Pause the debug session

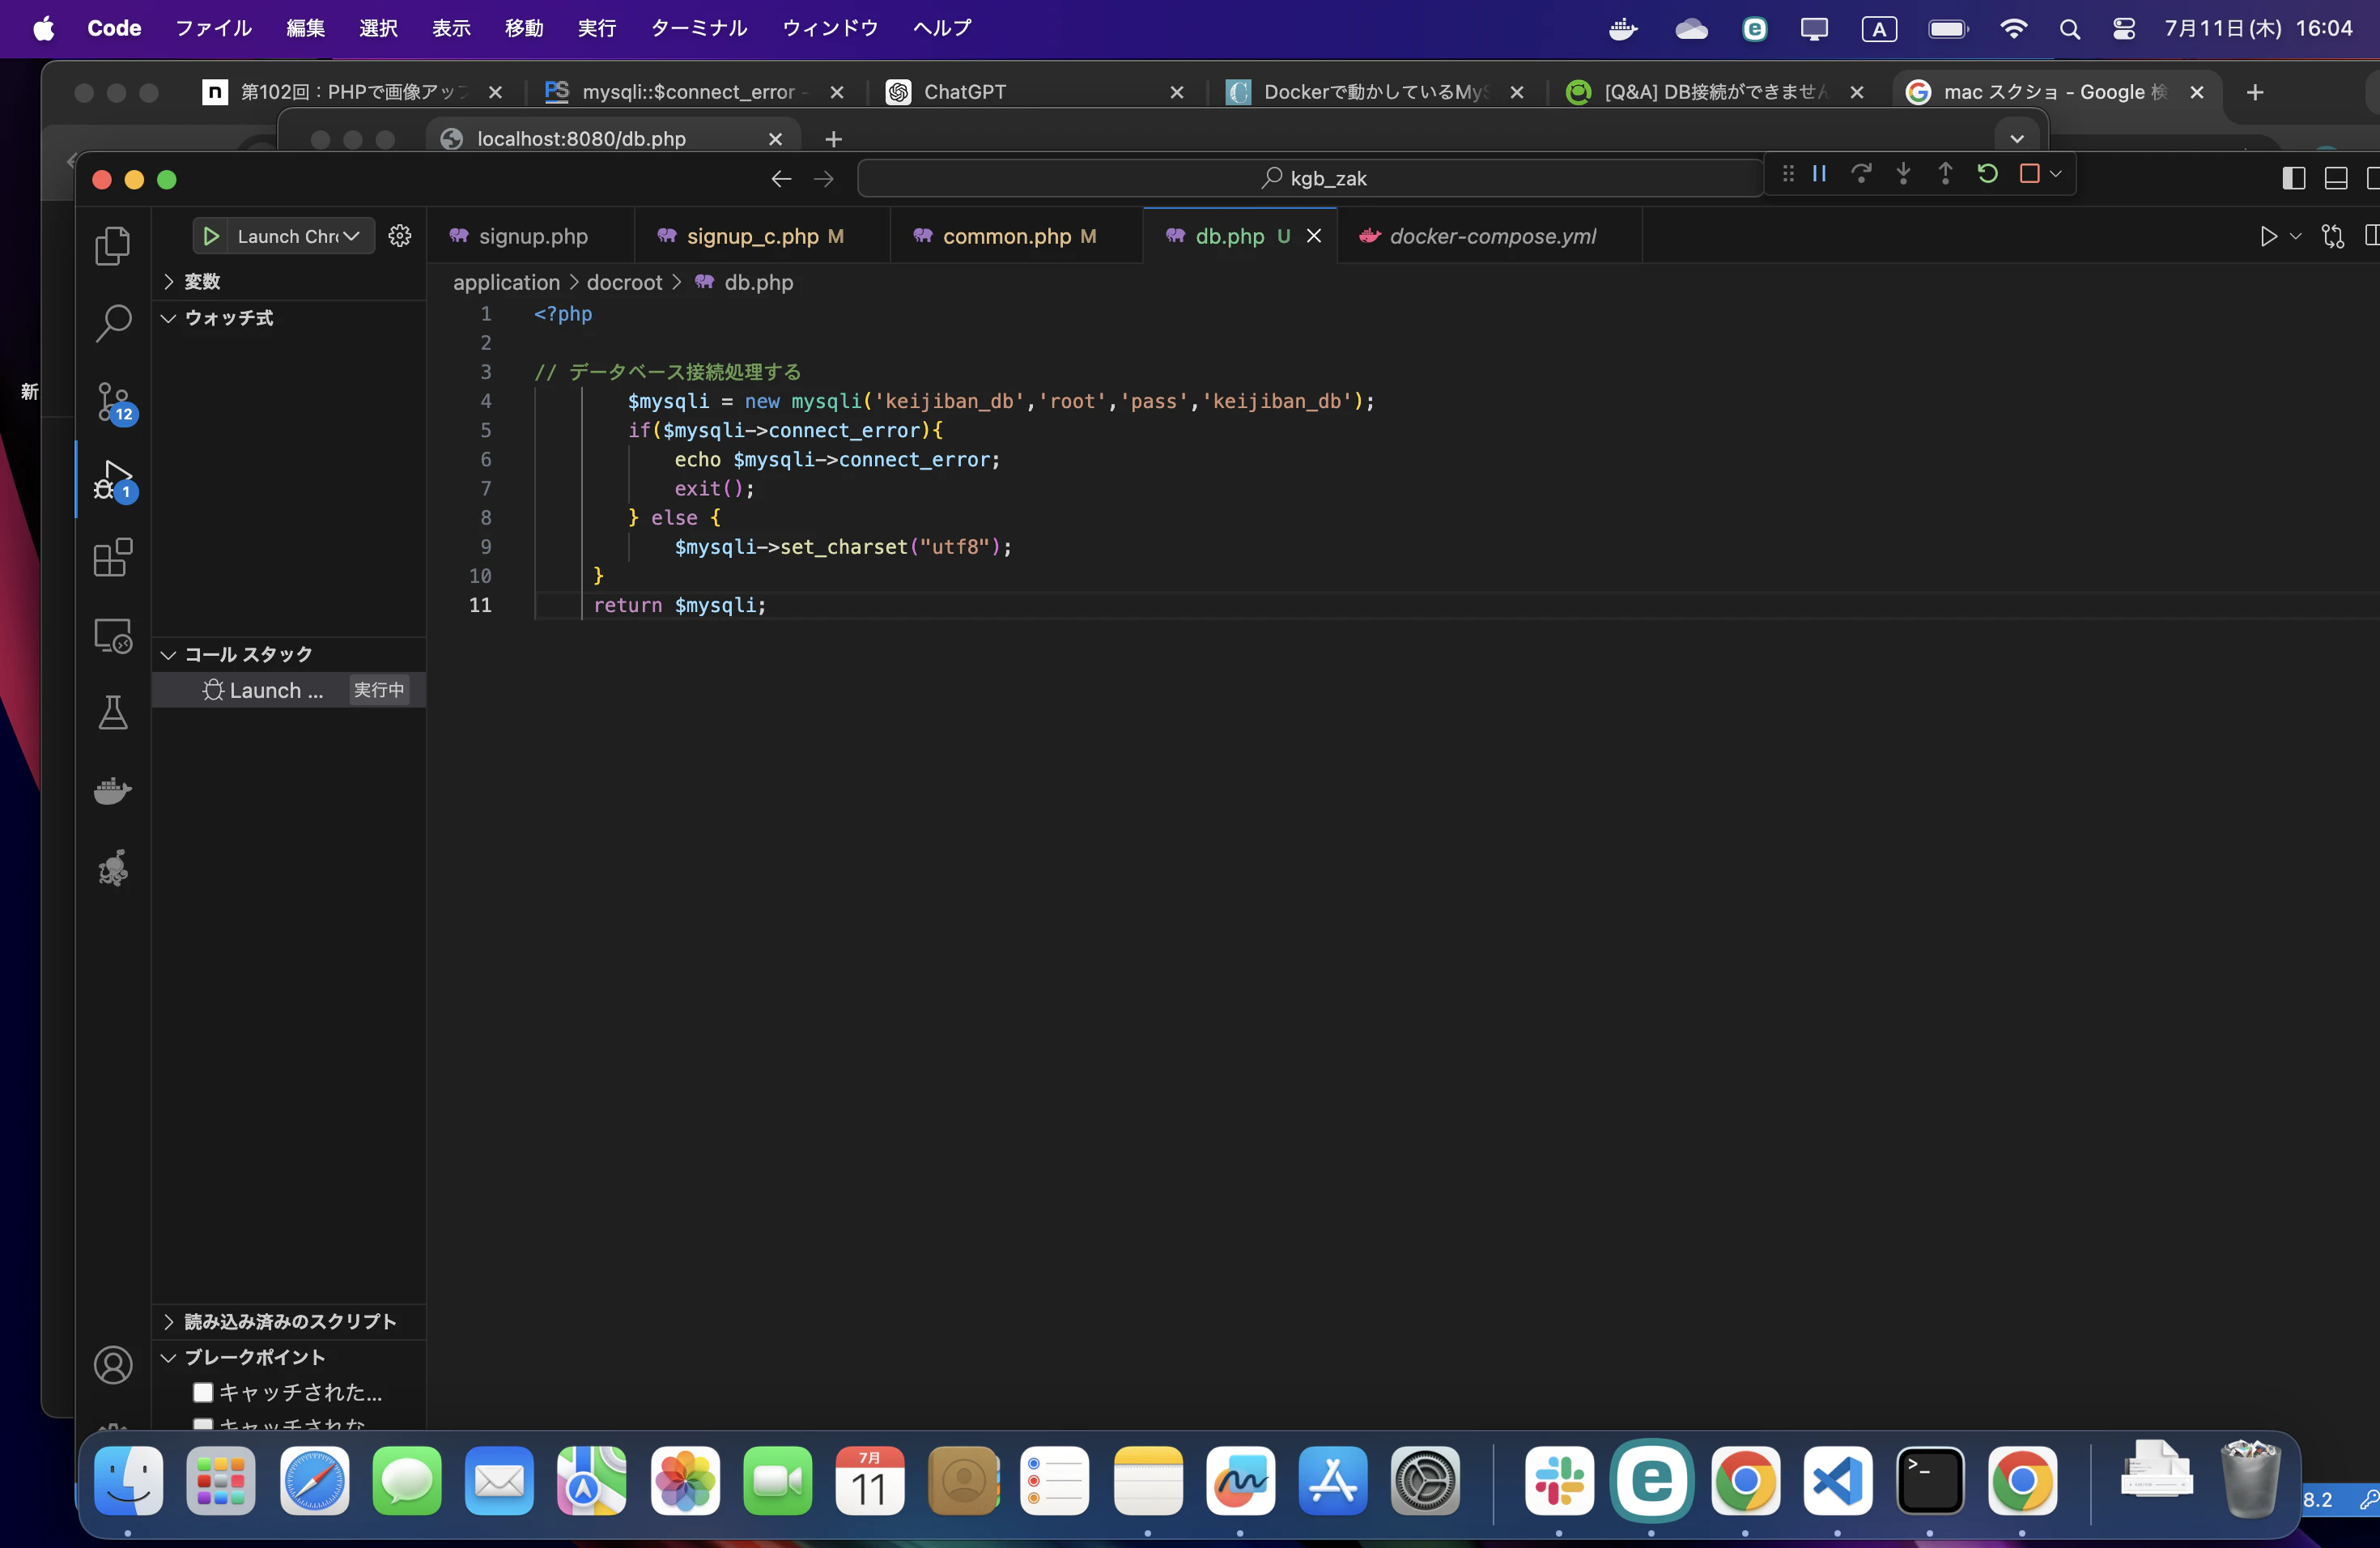pos(1819,174)
